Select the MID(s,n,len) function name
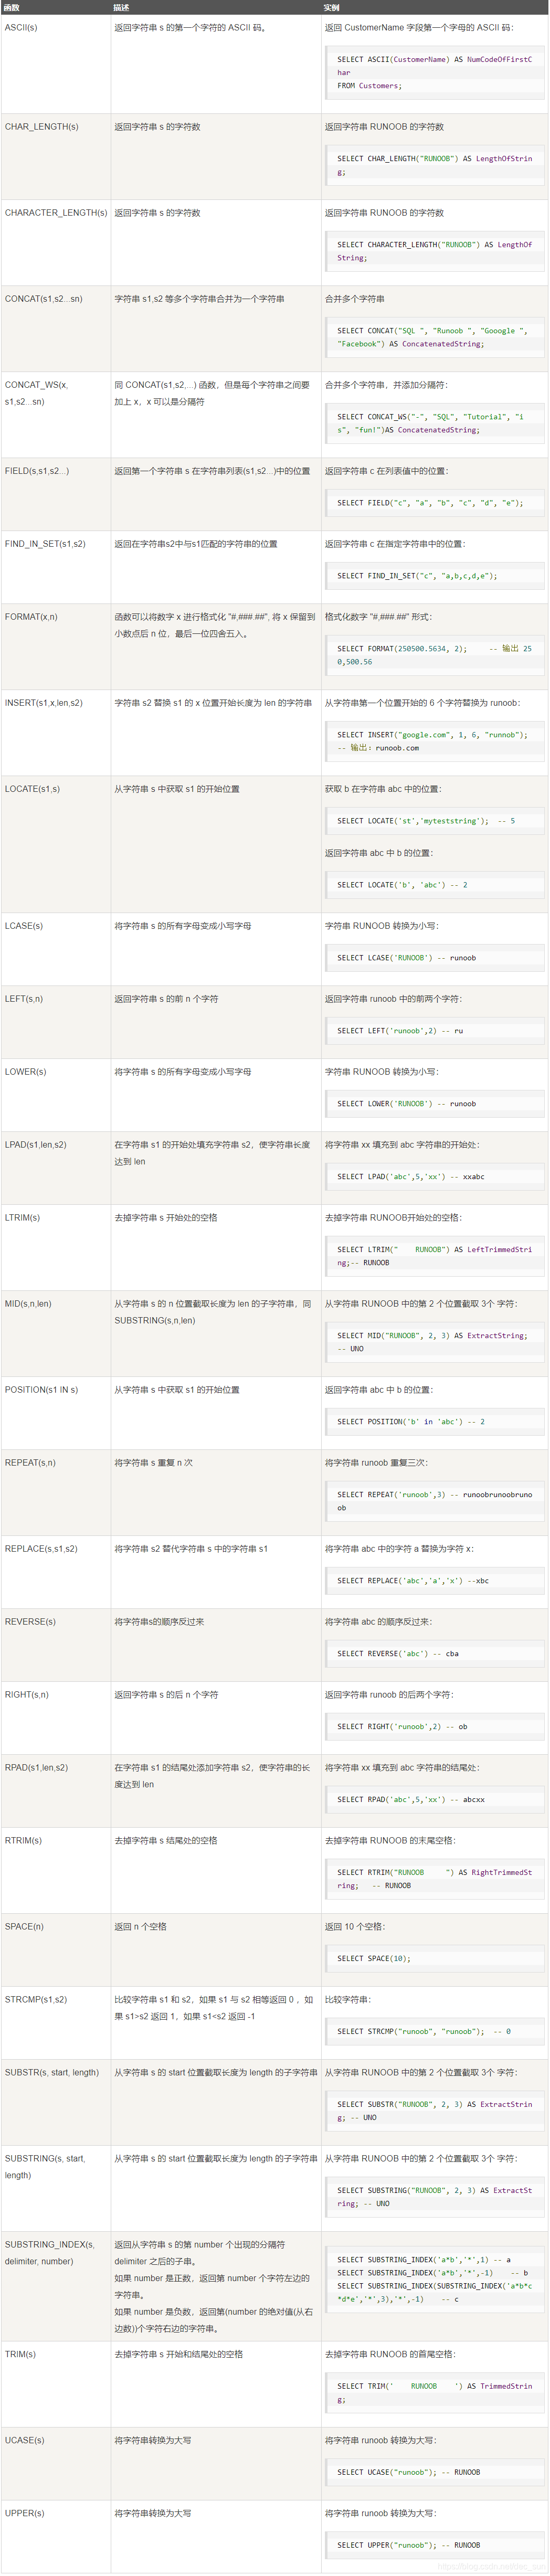Viewport: 550px width, 2576px height. tap(28, 1304)
